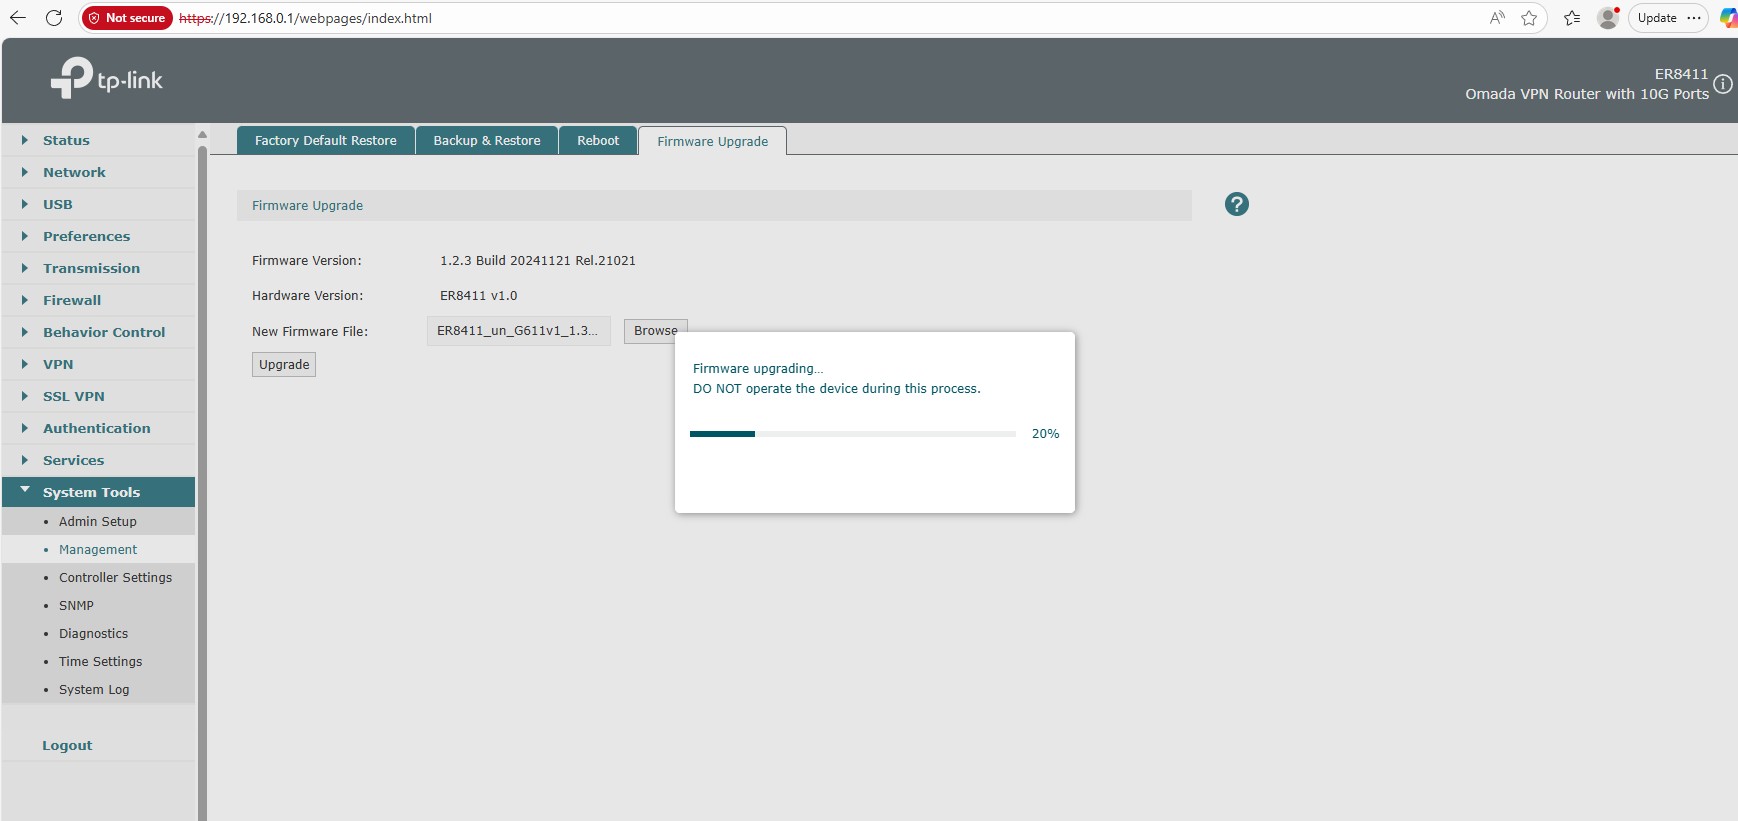Select the Firmware Upgrade tab
Screen dimensions: 1738x821
[x=712, y=141]
